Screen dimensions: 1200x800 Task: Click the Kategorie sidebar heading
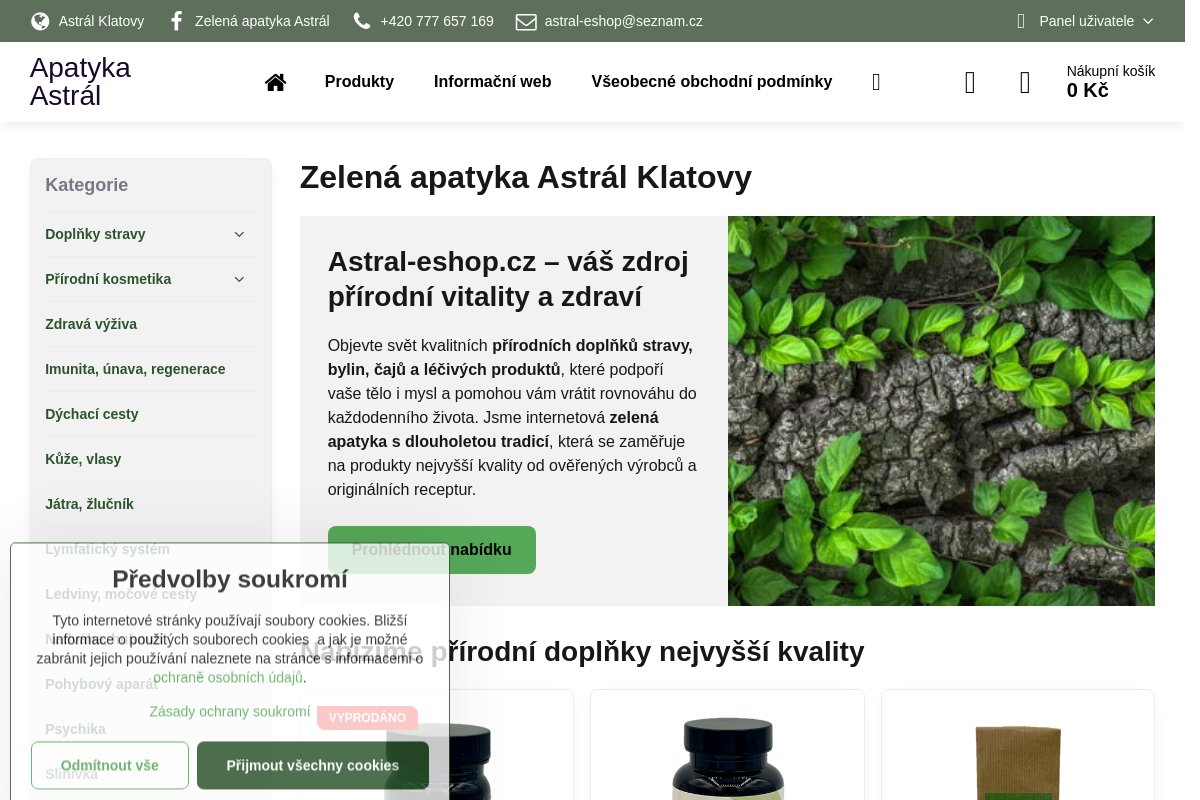86,185
